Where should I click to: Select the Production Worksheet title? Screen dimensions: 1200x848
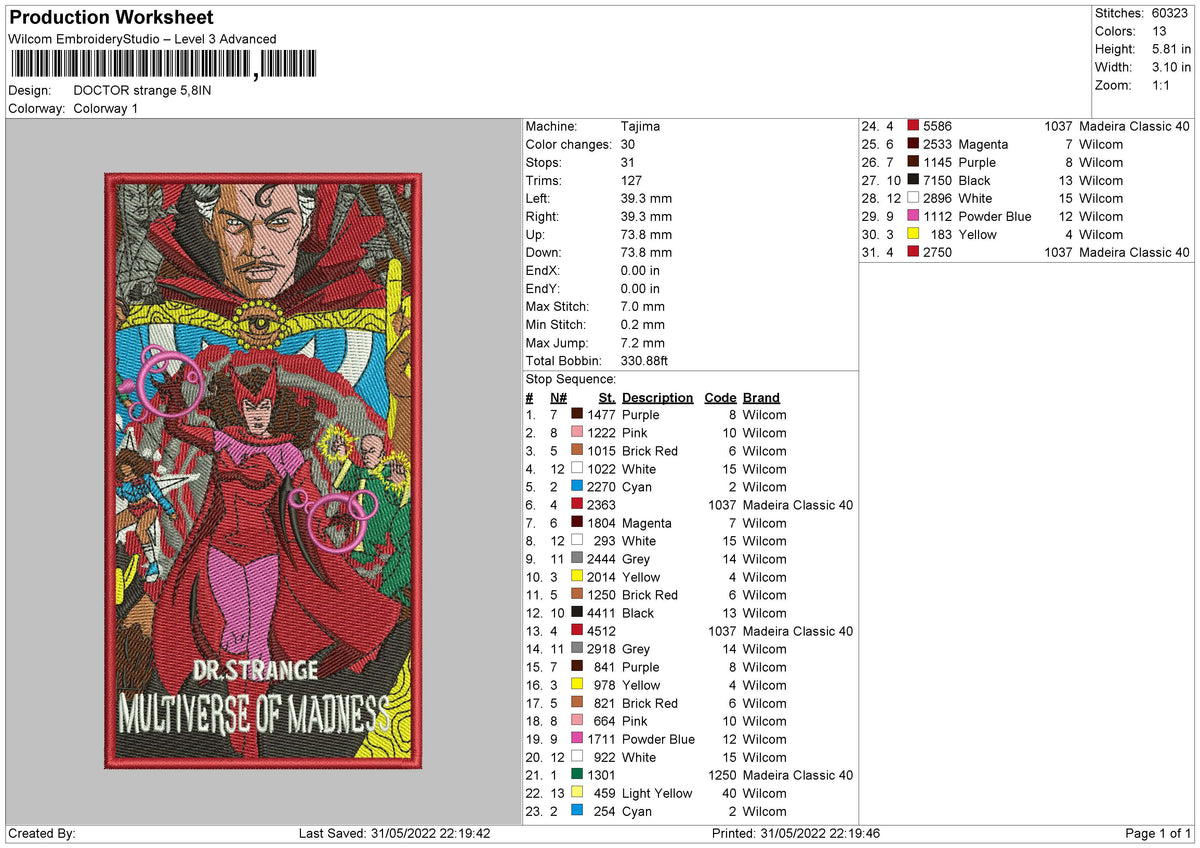coord(111,18)
